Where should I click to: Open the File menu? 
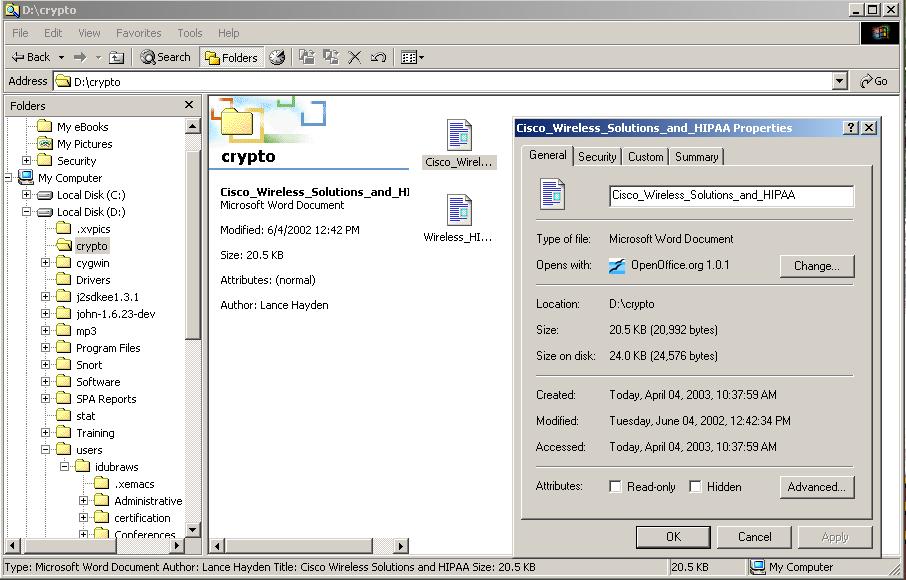(x=20, y=33)
